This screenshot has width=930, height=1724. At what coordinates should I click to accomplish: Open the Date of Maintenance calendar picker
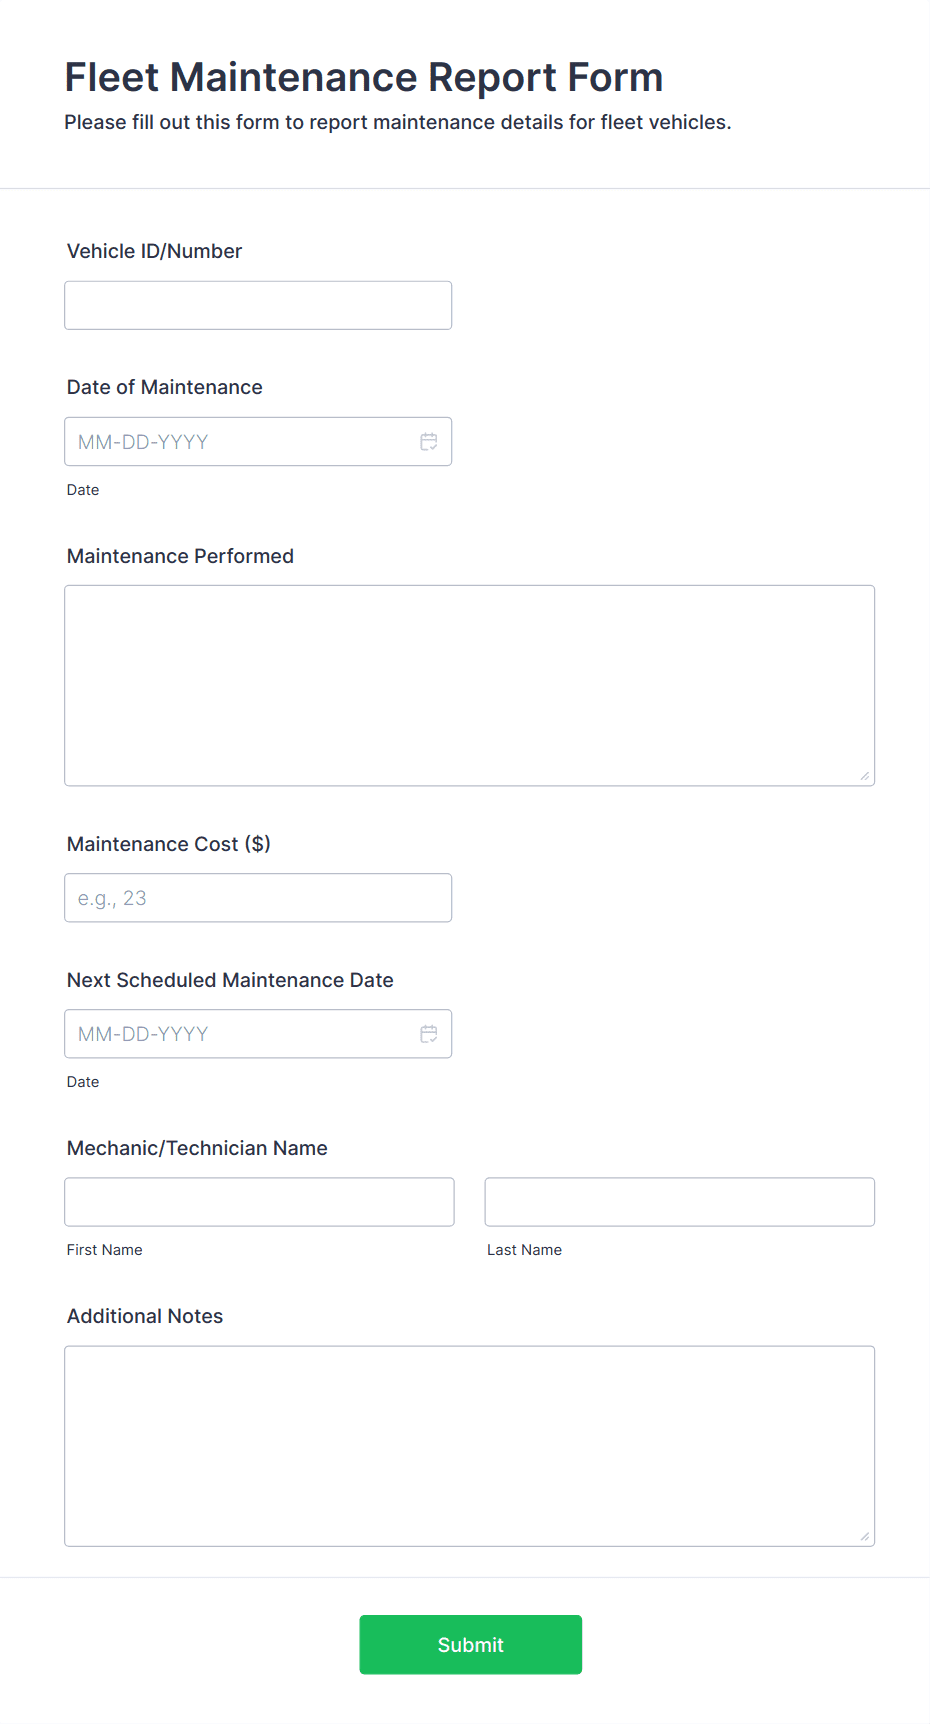[x=429, y=441]
